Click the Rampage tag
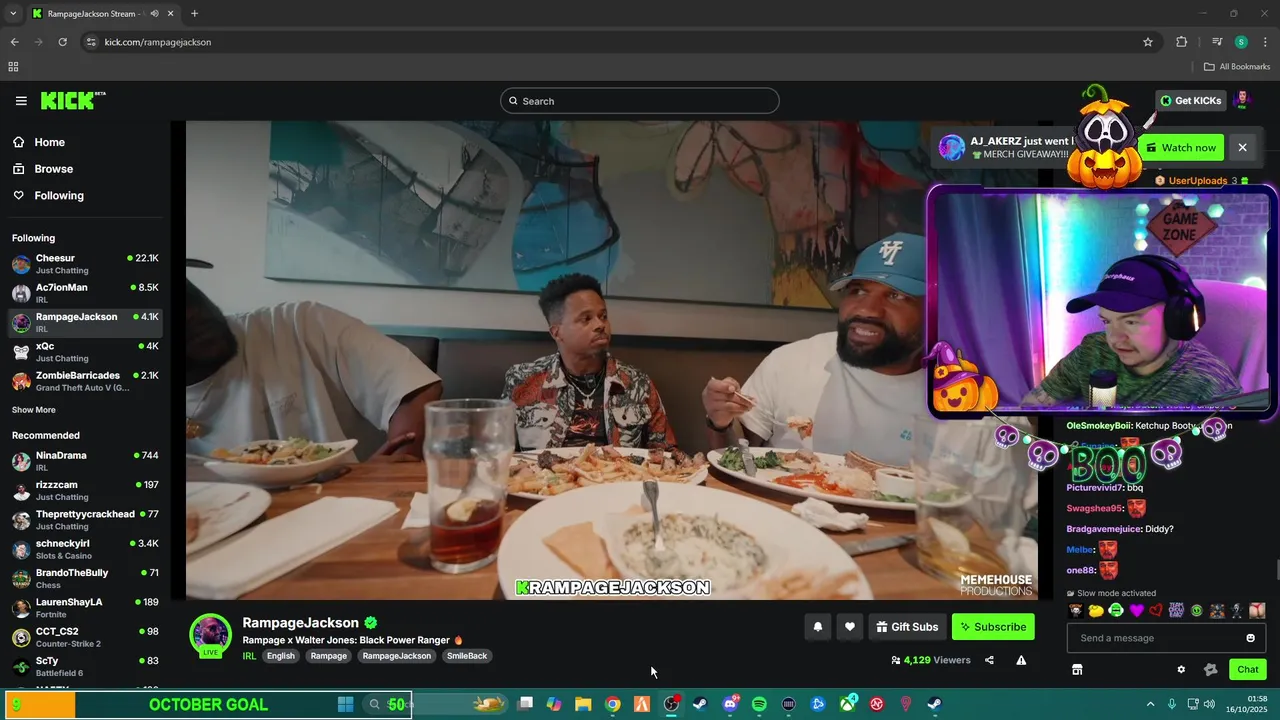The image size is (1280, 720). tap(329, 656)
